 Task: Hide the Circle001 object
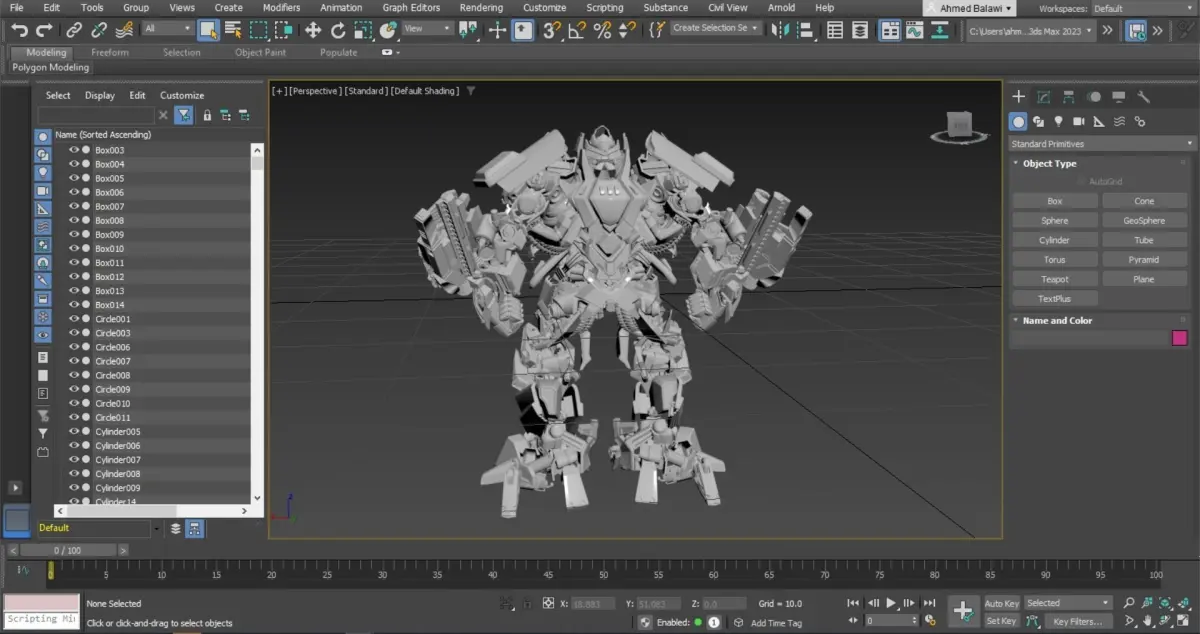(73, 319)
